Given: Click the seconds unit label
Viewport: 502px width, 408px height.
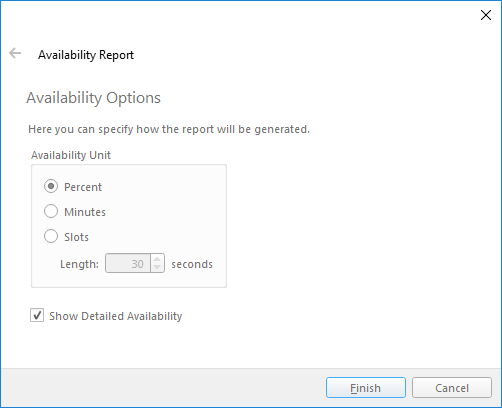Looking at the screenshot, I should (192, 264).
